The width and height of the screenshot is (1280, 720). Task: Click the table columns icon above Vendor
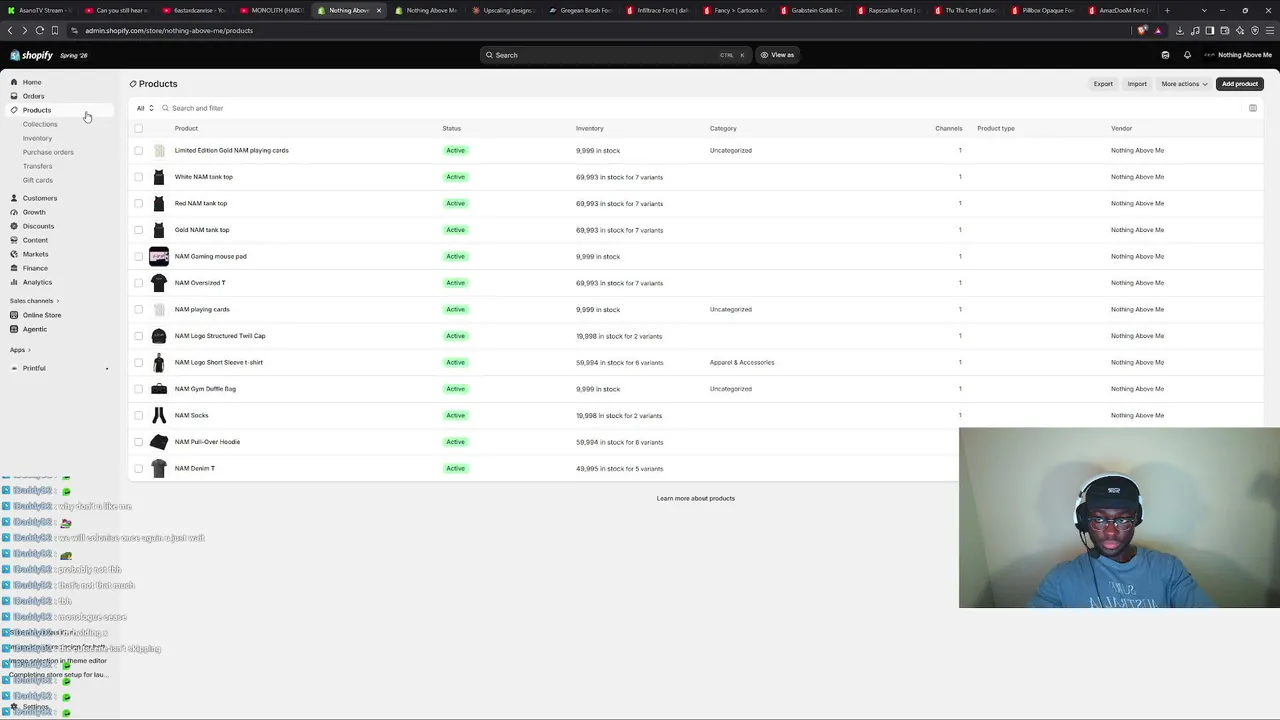(x=1252, y=108)
